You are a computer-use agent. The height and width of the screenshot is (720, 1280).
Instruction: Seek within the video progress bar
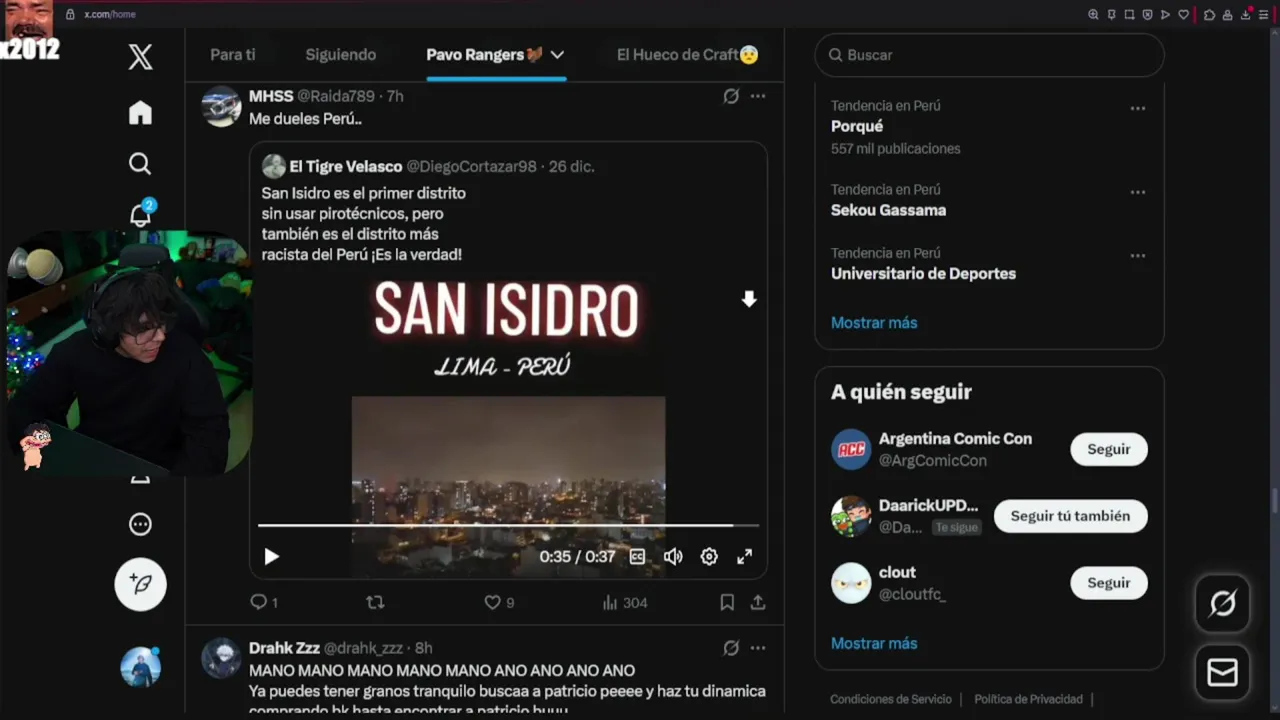pyautogui.click(x=508, y=525)
